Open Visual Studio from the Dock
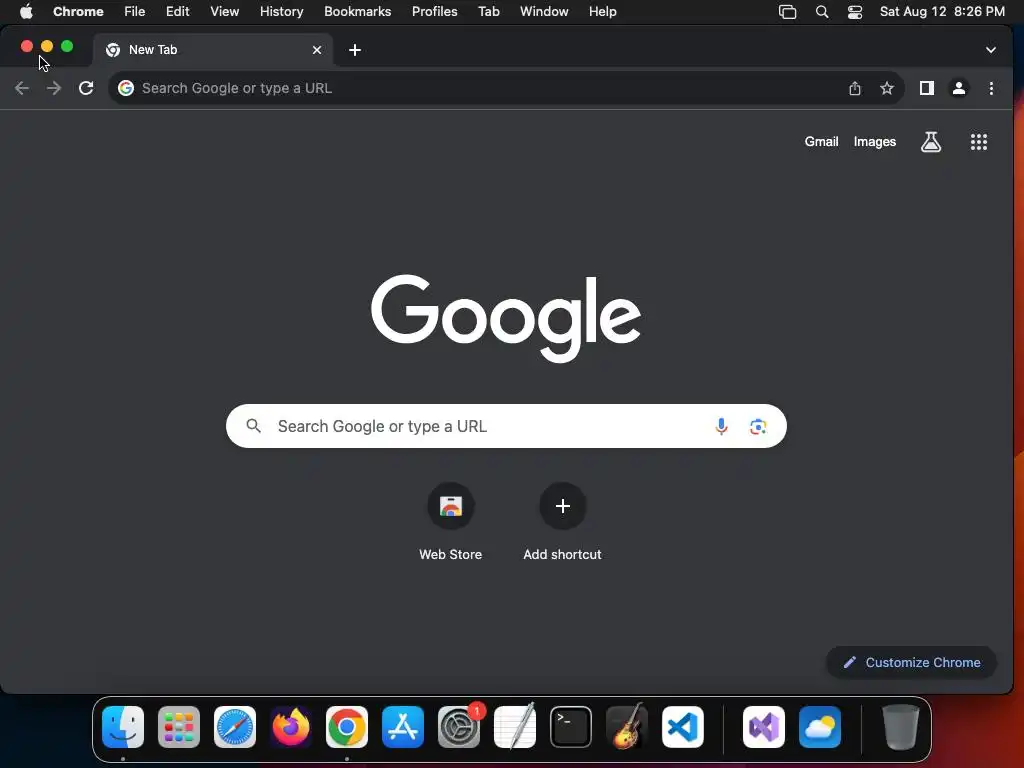 point(764,727)
